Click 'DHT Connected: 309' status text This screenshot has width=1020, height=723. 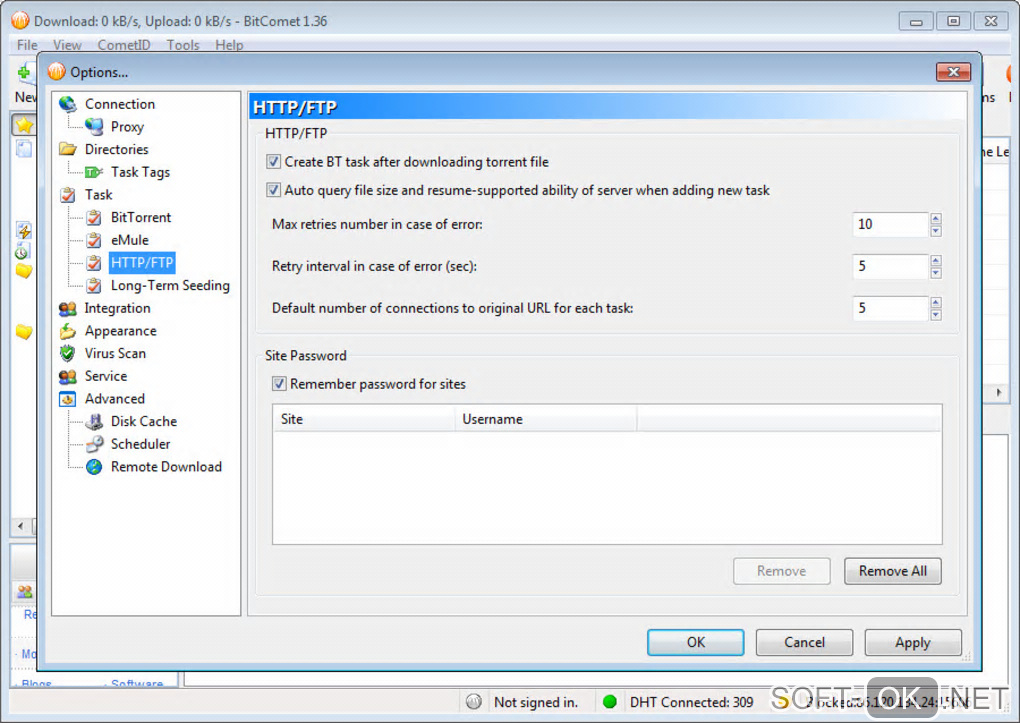(x=691, y=702)
